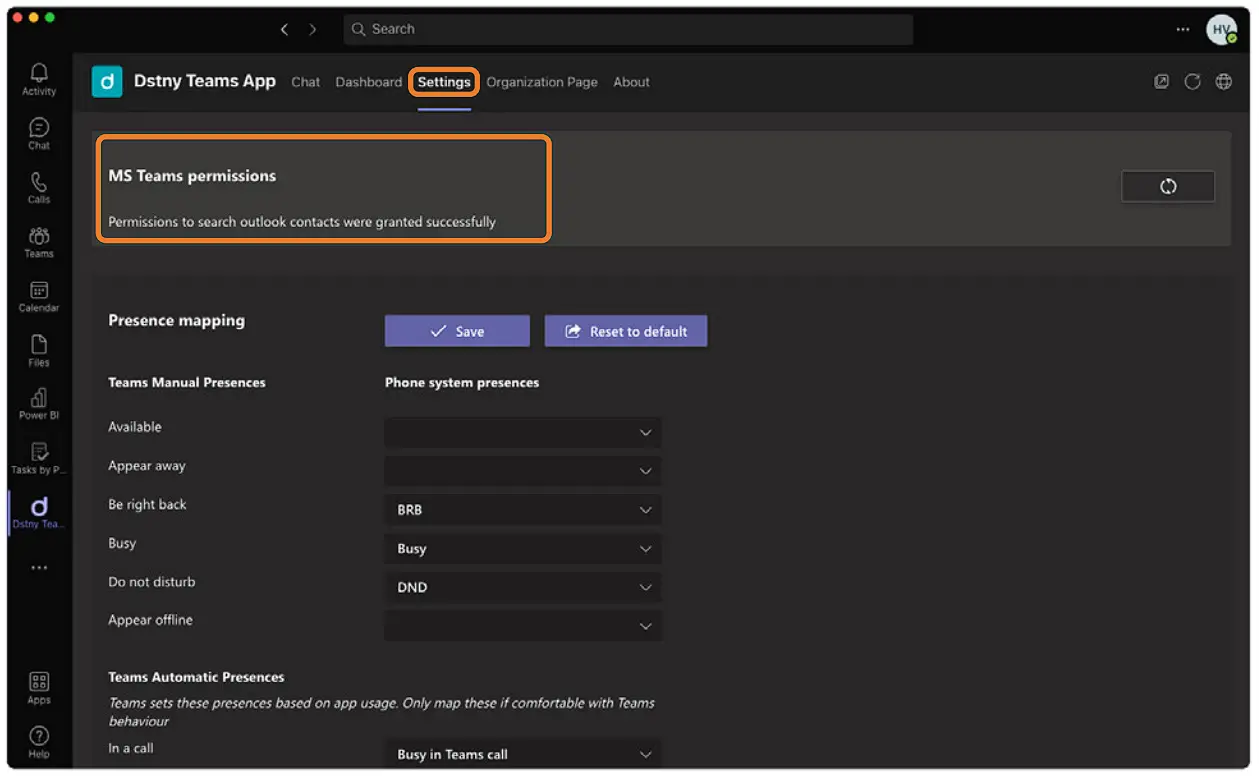1259x779 pixels.
Task: Click the Search input field
Action: coord(628,29)
